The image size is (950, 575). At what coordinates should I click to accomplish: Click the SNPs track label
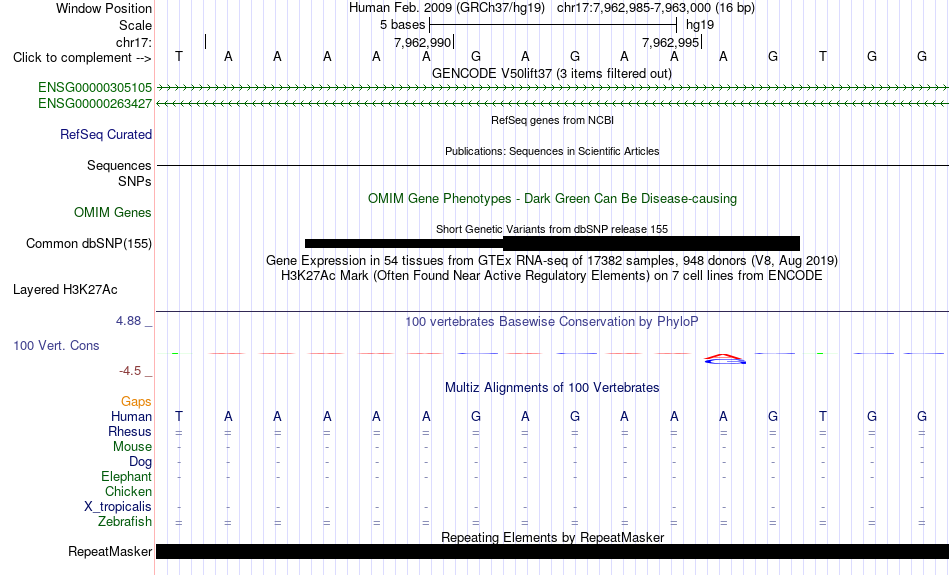coord(135,181)
